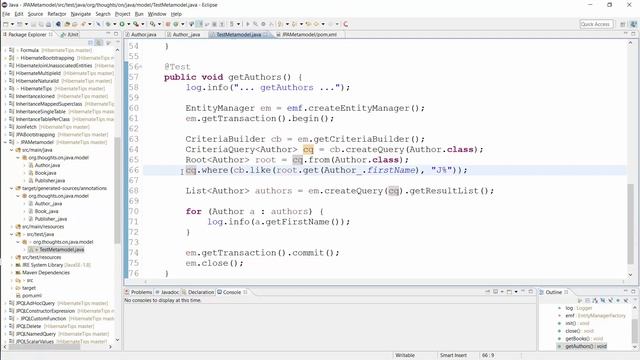
Task: Click the New file toolbar icon
Action: tap(6, 24)
